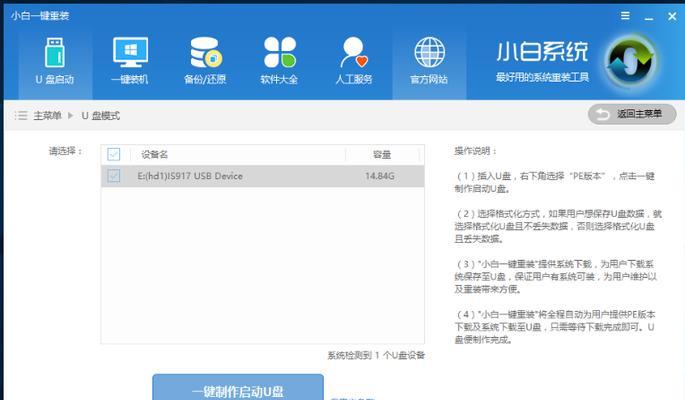The width and height of the screenshot is (685, 400).
Task: Click the 返回主菜单 back button
Action: (625, 115)
